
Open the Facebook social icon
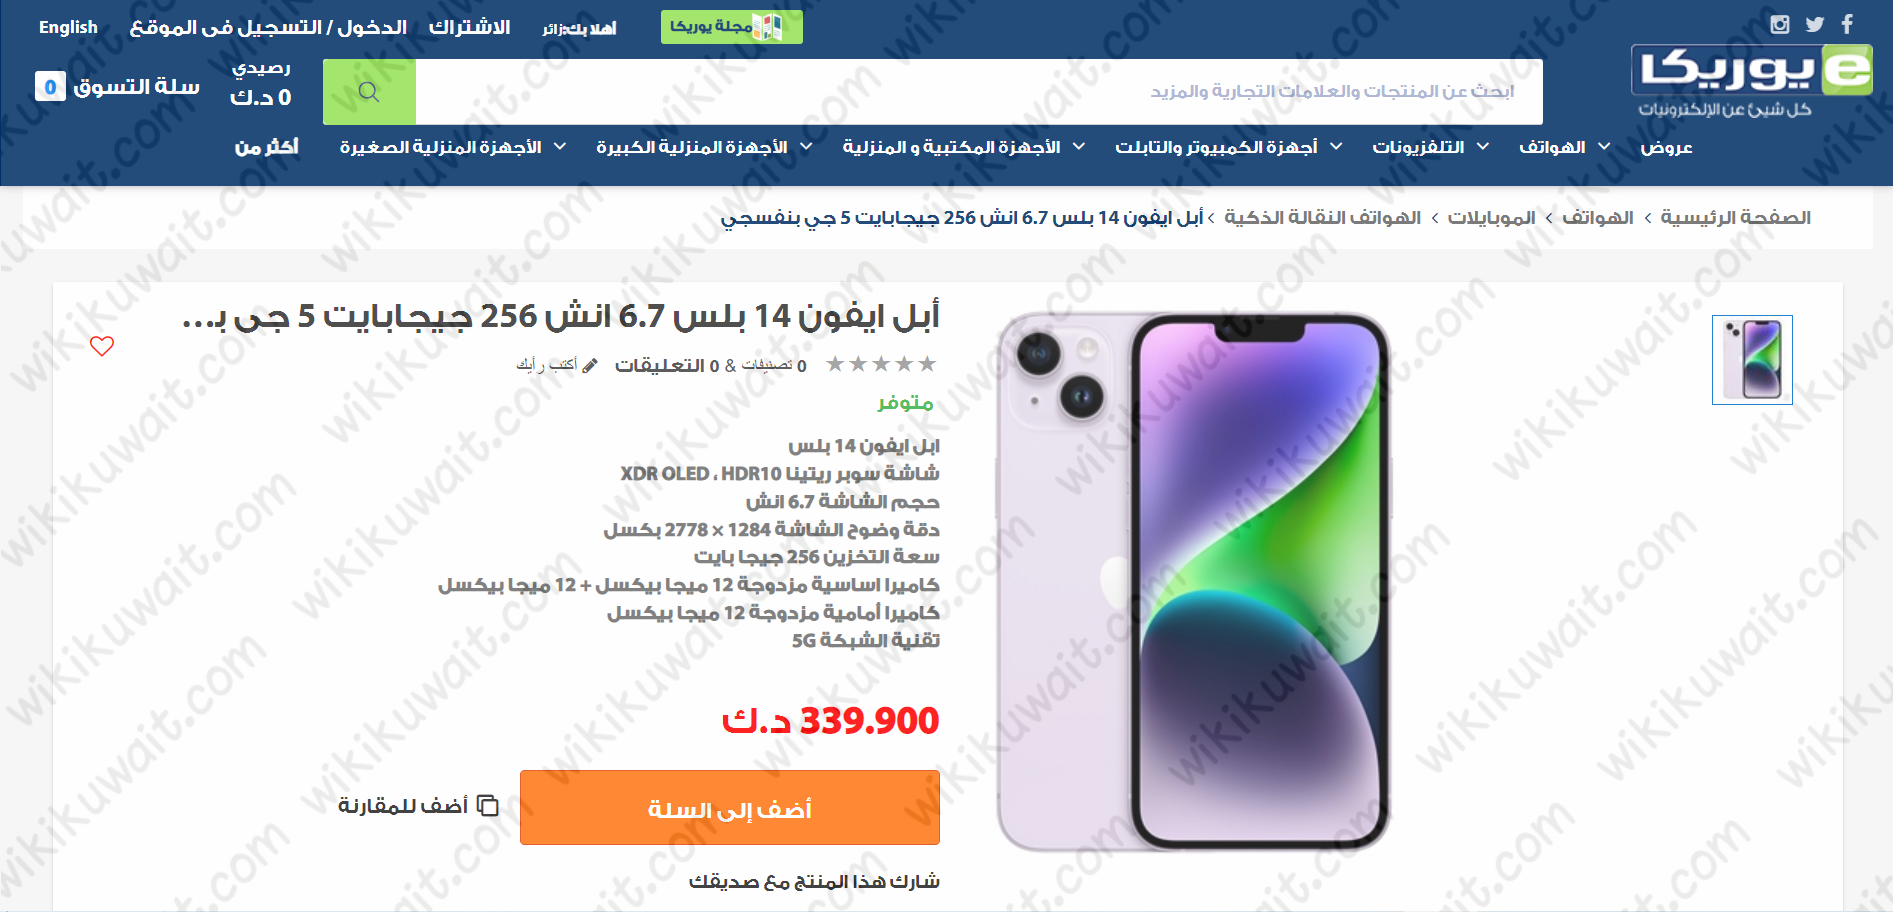click(x=1847, y=24)
